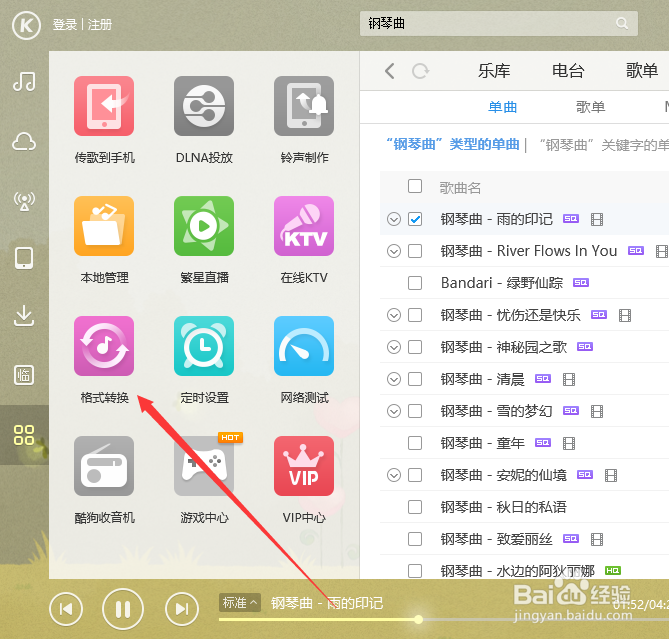This screenshot has width=669, height=639.
Task: Open 酷狗收音机 radio
Action: click(104, 466)
